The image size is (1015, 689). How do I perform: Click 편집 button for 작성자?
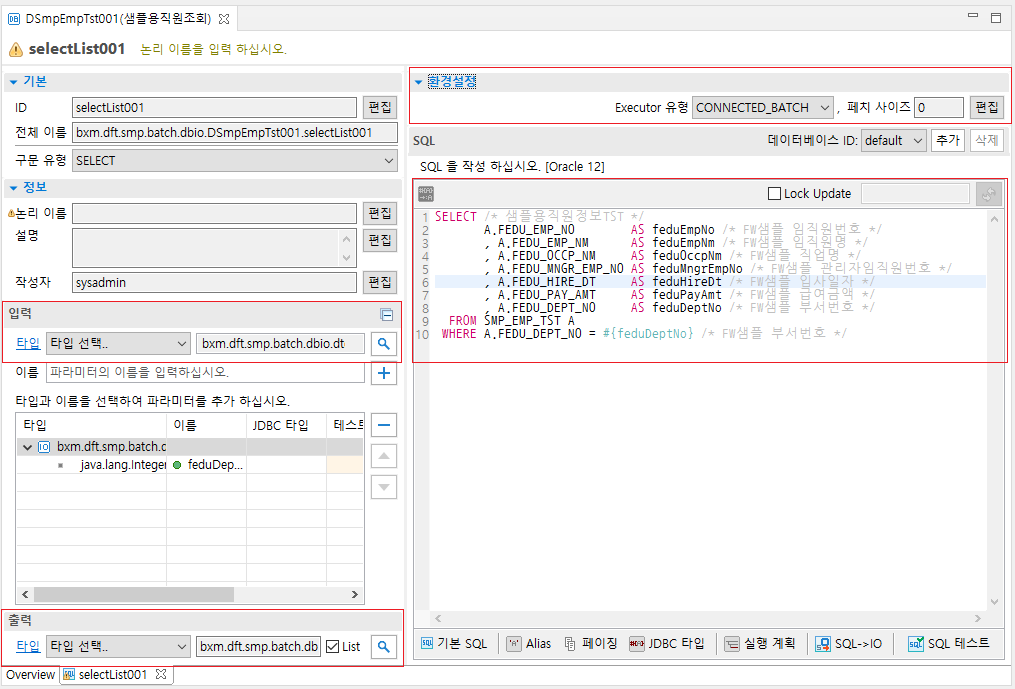point(379,282)
